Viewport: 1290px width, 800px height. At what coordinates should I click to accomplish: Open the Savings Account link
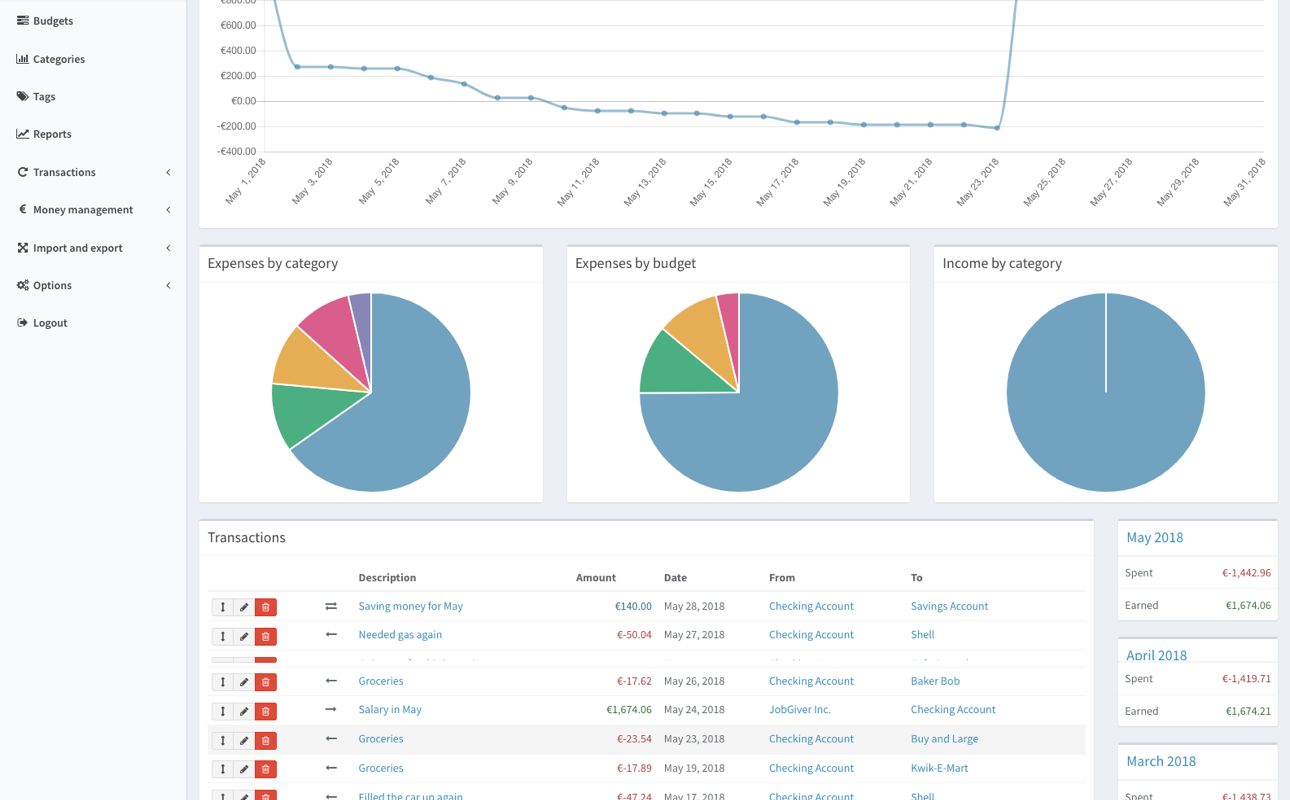[x=948, y=606]
